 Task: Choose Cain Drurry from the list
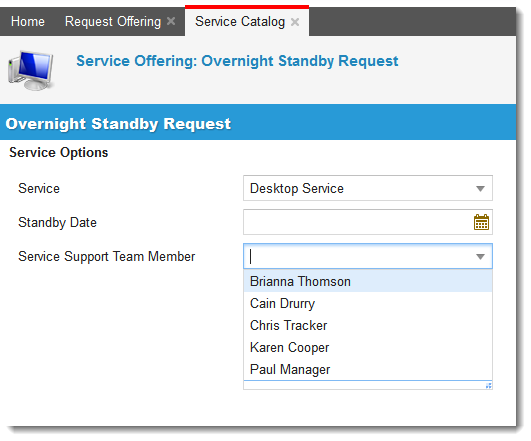(x=368, y=303)
